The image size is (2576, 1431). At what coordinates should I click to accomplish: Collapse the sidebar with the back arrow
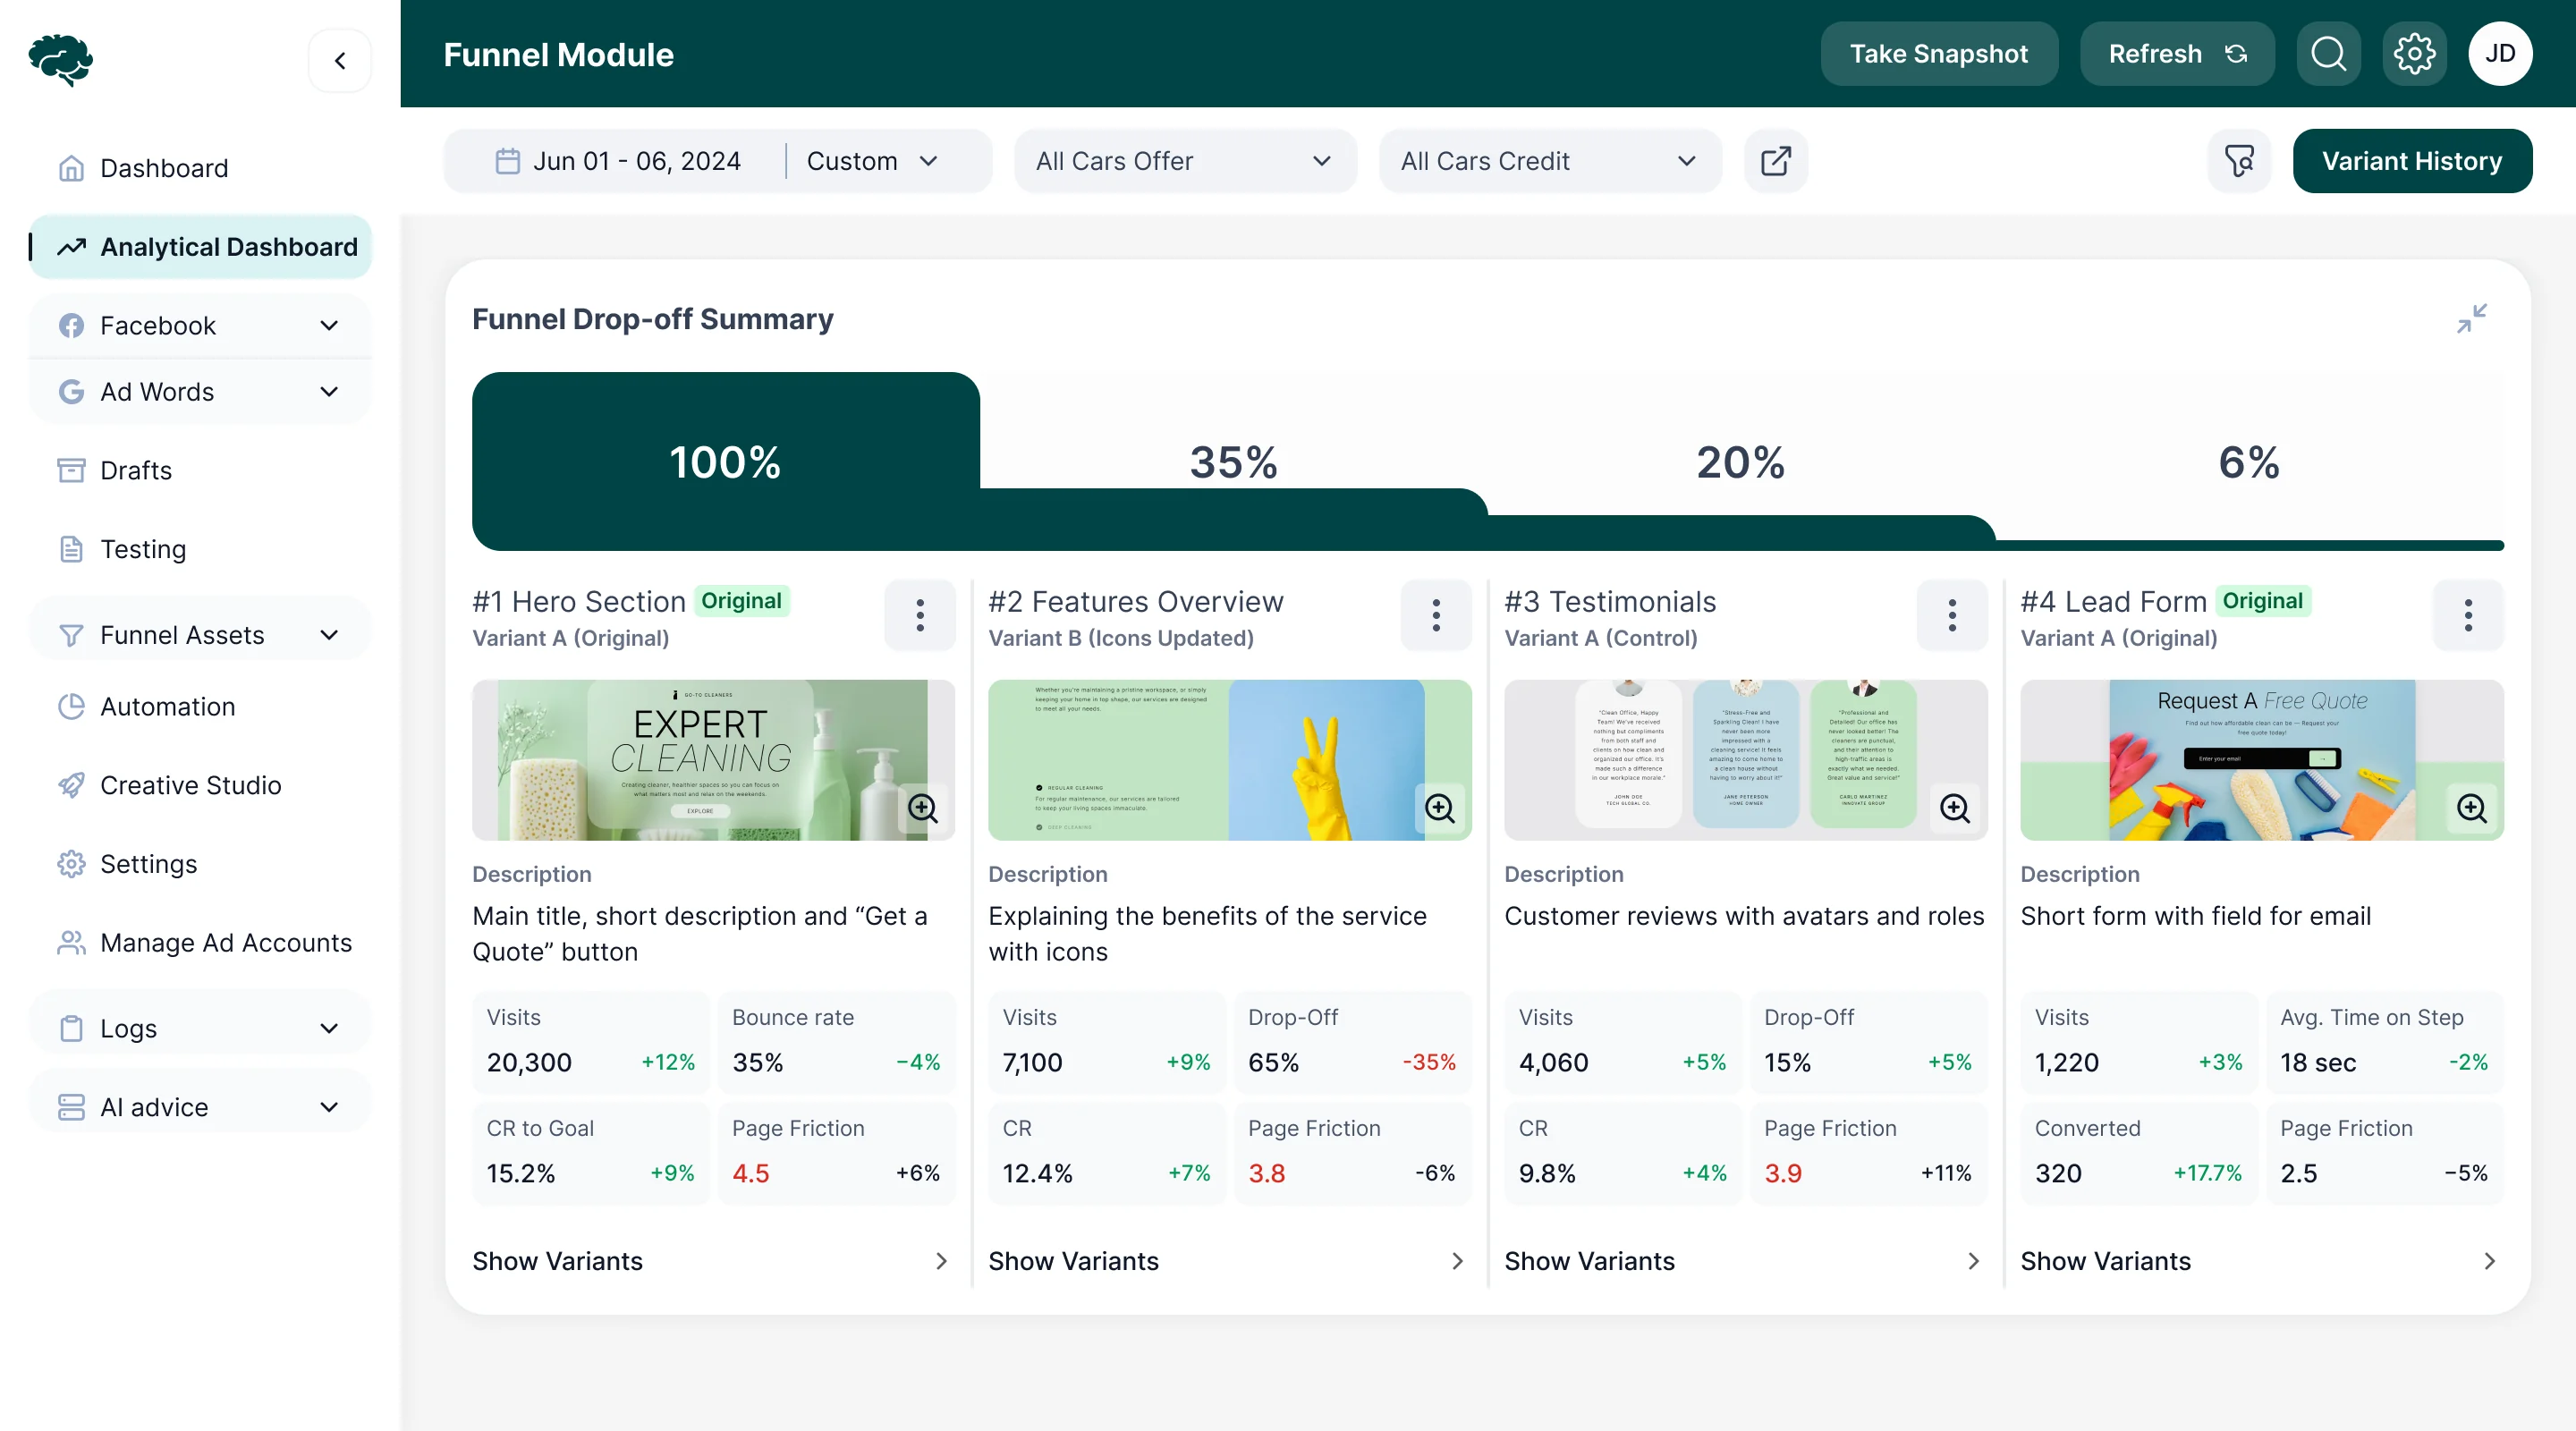pyautogui.click(x=340, y=61)
